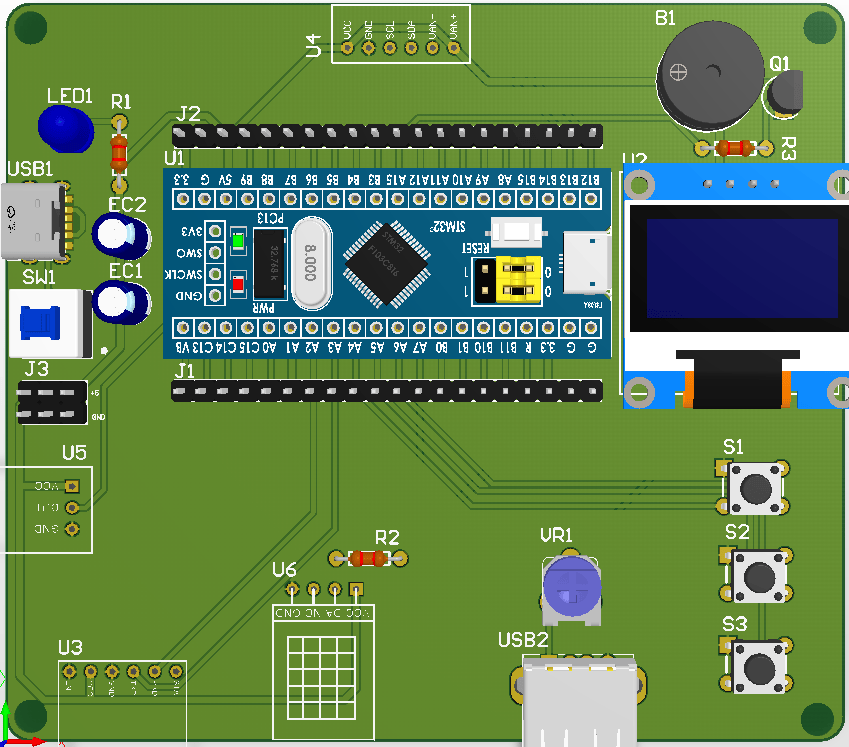Select the J1 pin header row
The height and width of the screenshot is (747, 849).
(x=387, y=391)
